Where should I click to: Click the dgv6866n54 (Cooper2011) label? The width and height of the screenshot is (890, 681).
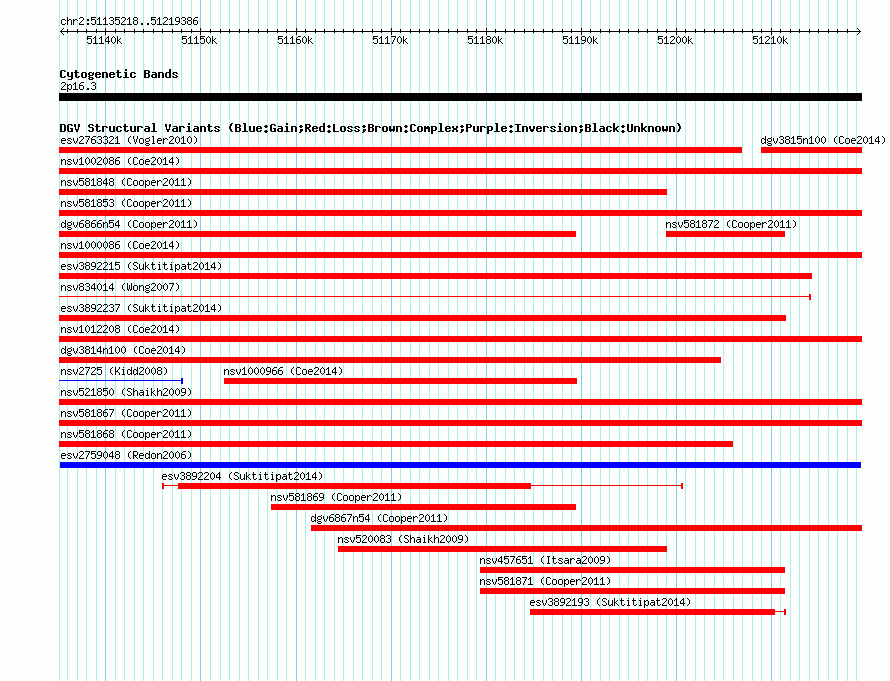click(x=129, y=224)
